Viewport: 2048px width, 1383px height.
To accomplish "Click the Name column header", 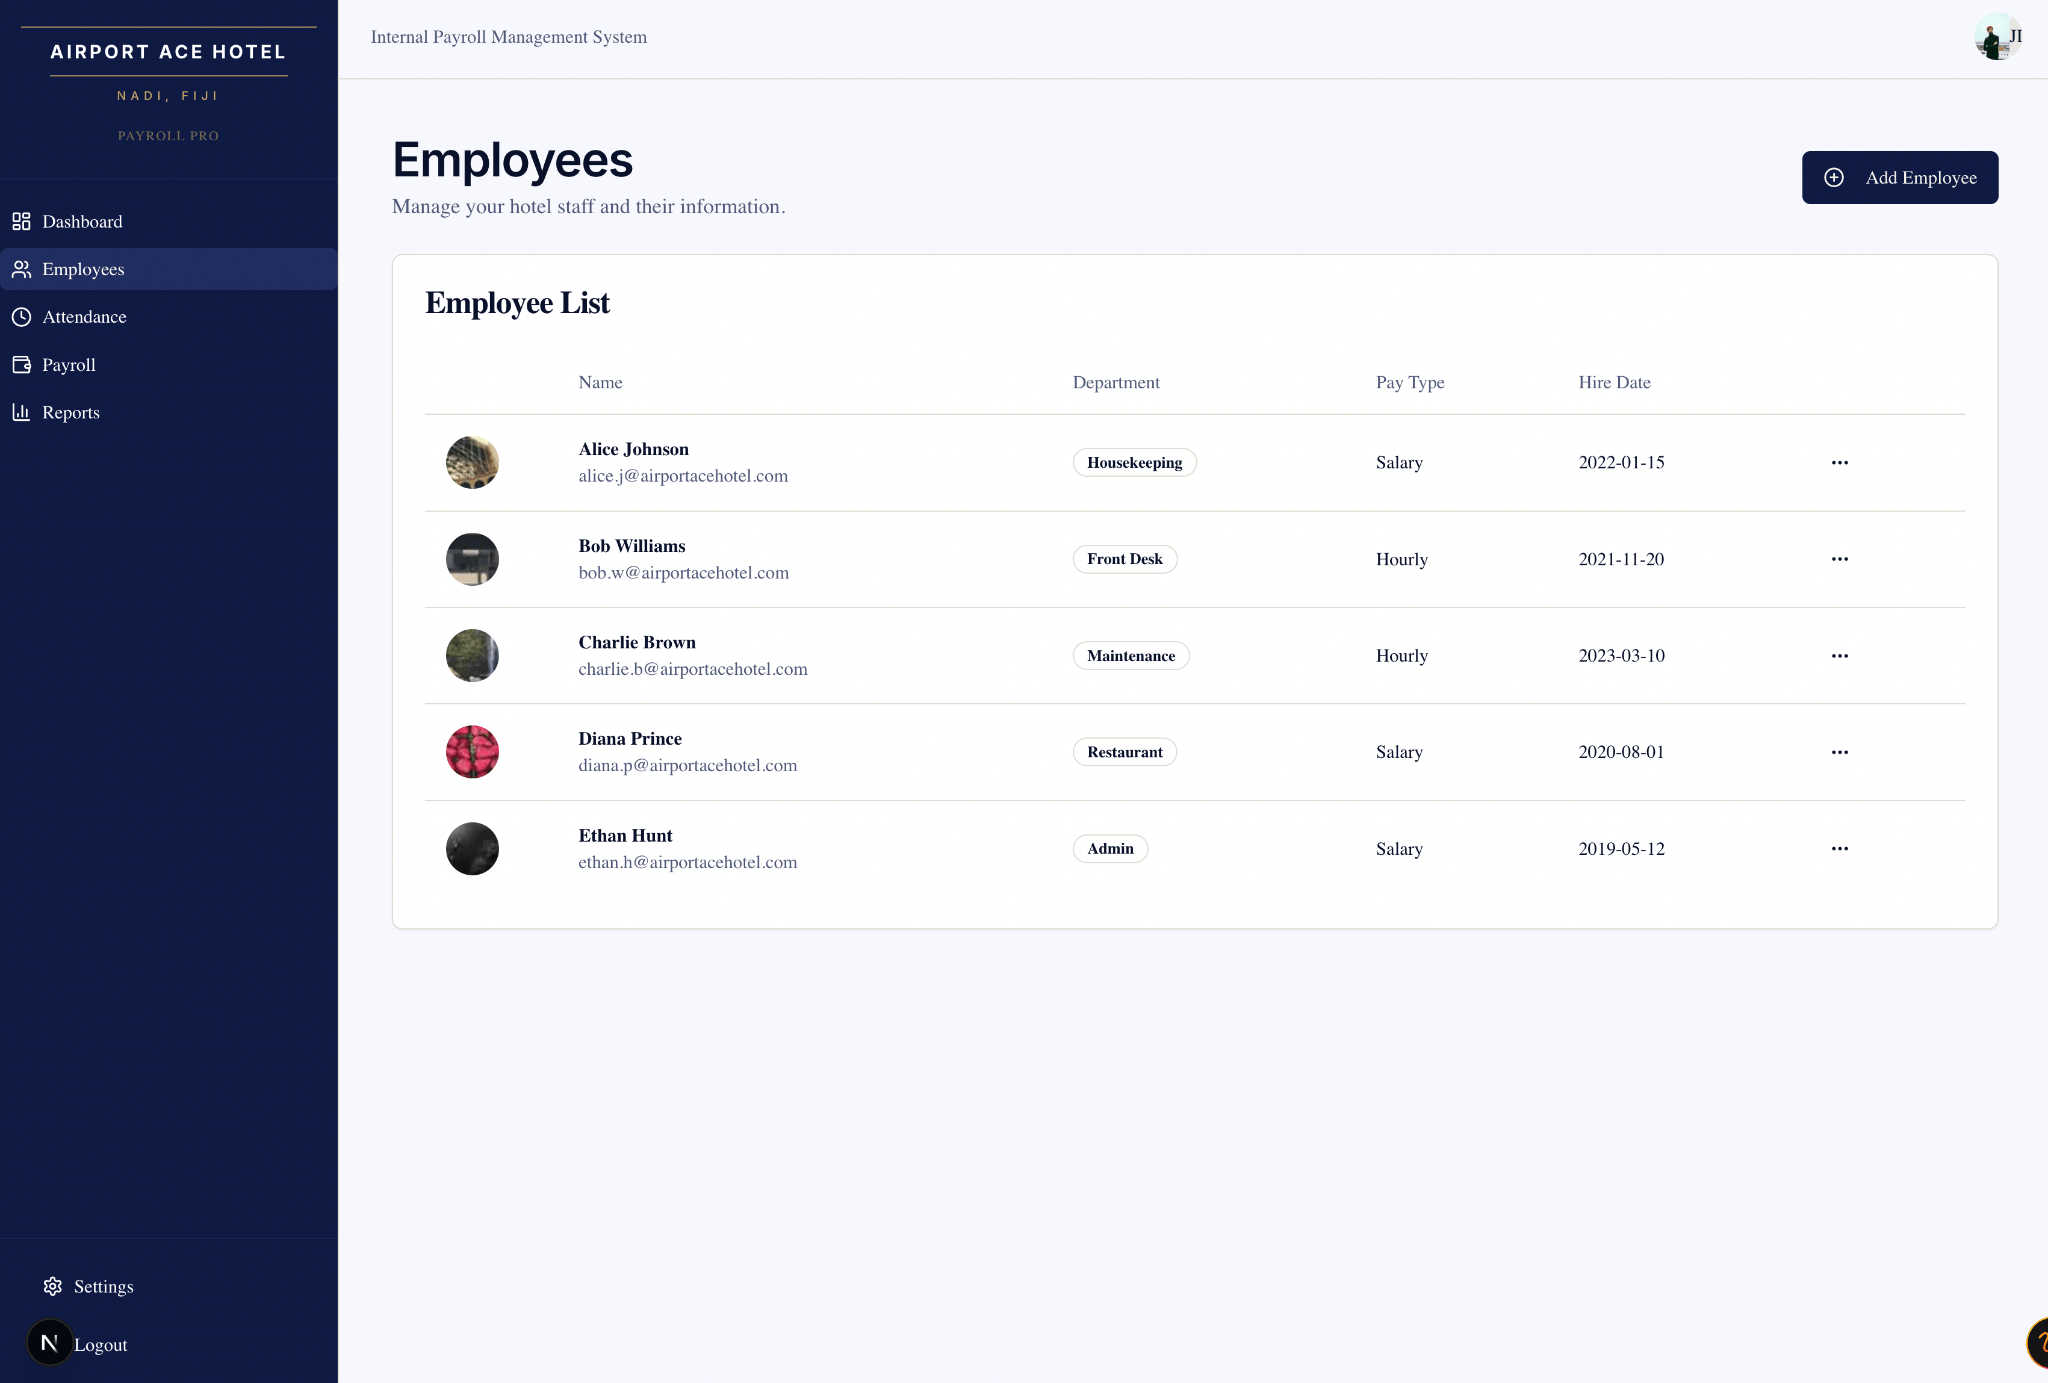I will point(600,382).
